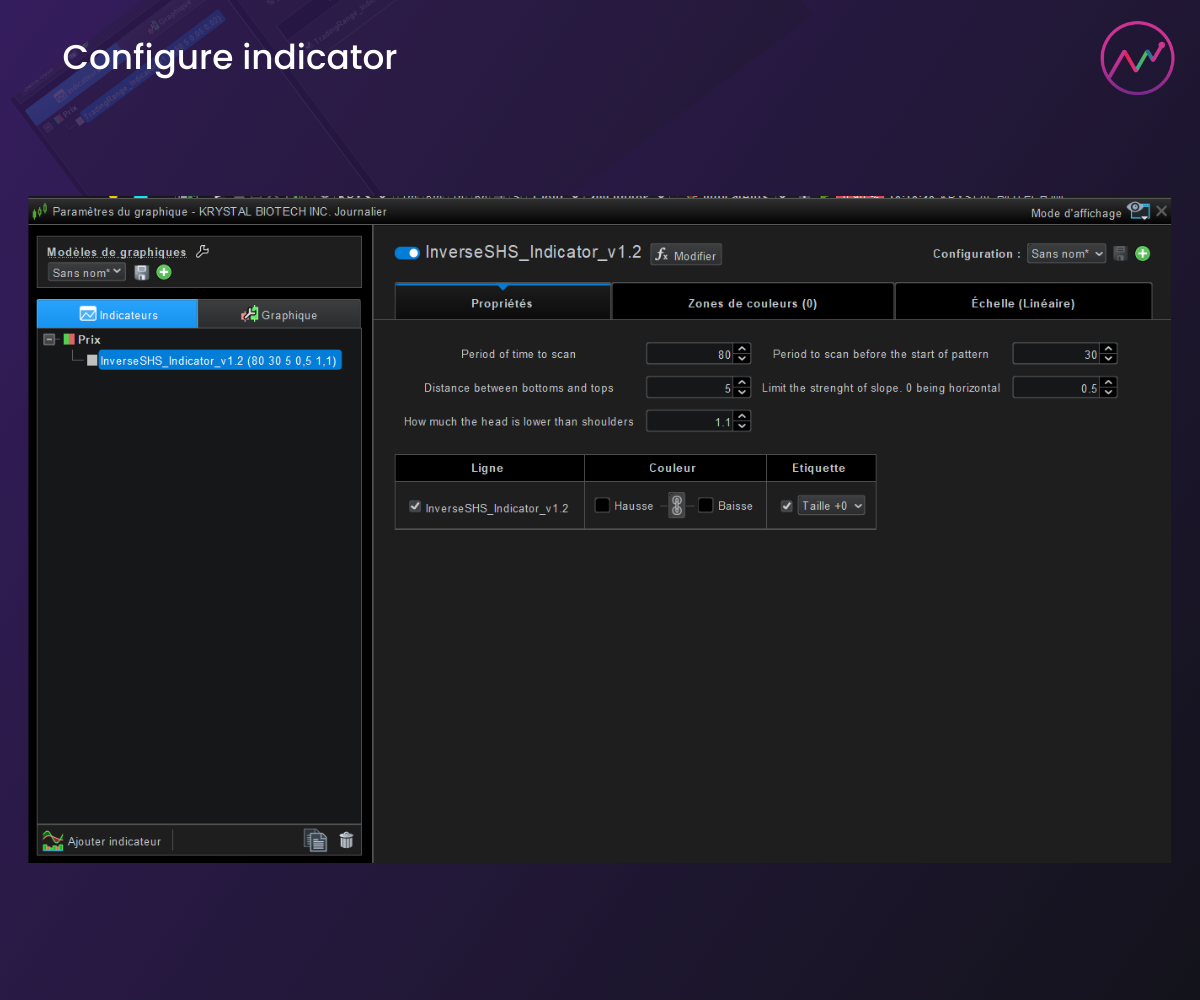Screen dimensions: 1200x1000
Task: Add a new chart template with the left green plus
Action: click(164, 272)
